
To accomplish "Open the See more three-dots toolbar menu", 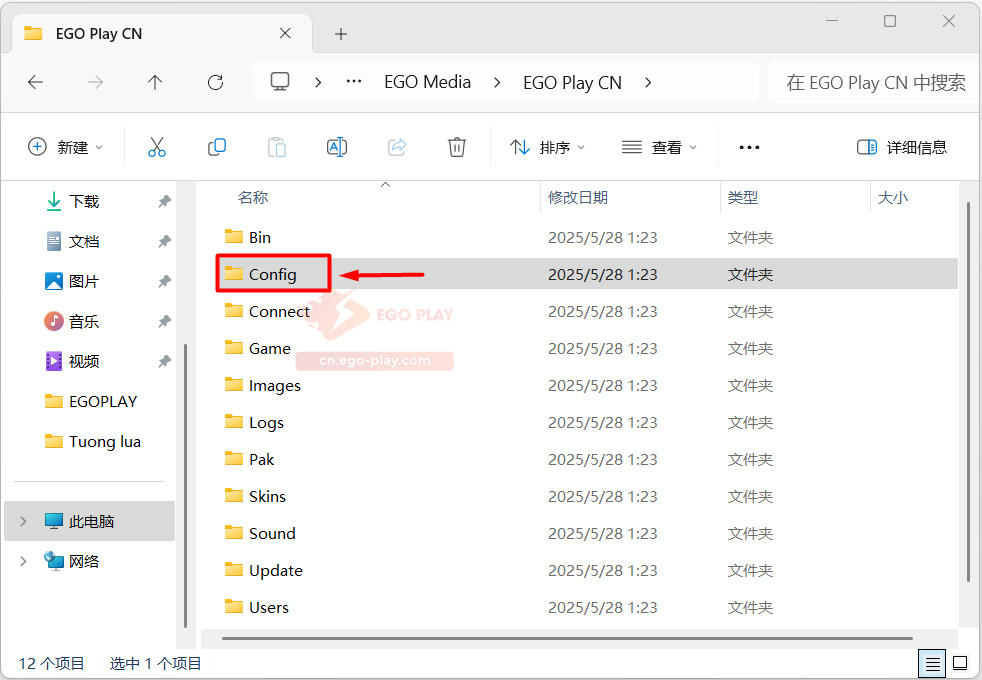I will click(749, 147).
